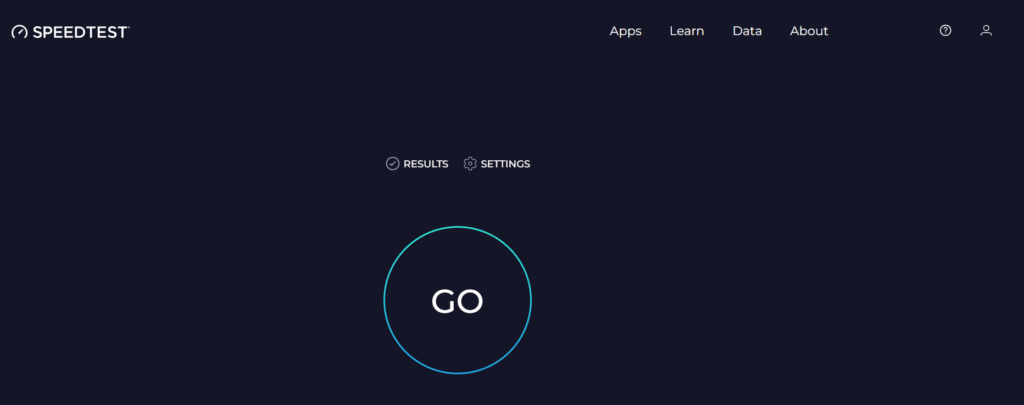Screen dimensions: 1024x405
Task: Click the Speedtest gauge logo icon
Action: click(20, 31)
